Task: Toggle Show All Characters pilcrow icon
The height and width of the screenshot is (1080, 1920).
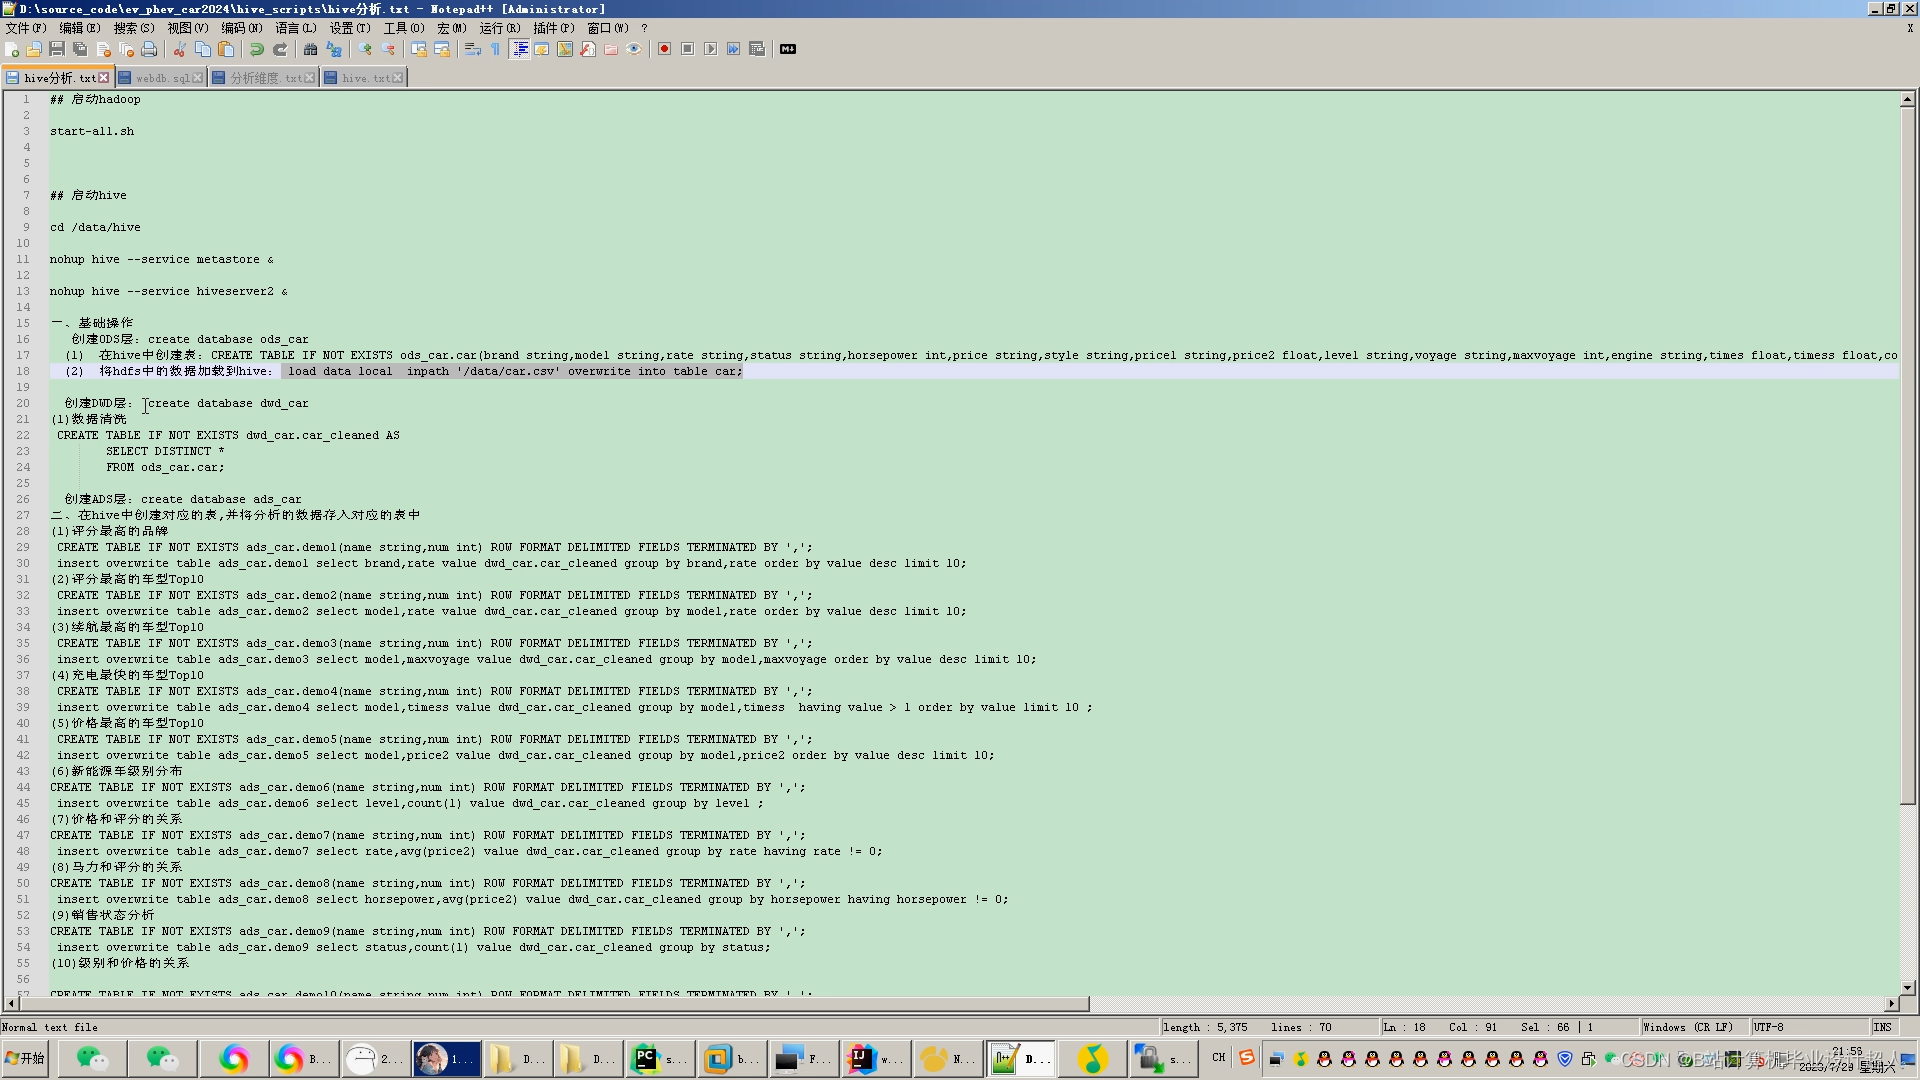Action: point(496,49)
